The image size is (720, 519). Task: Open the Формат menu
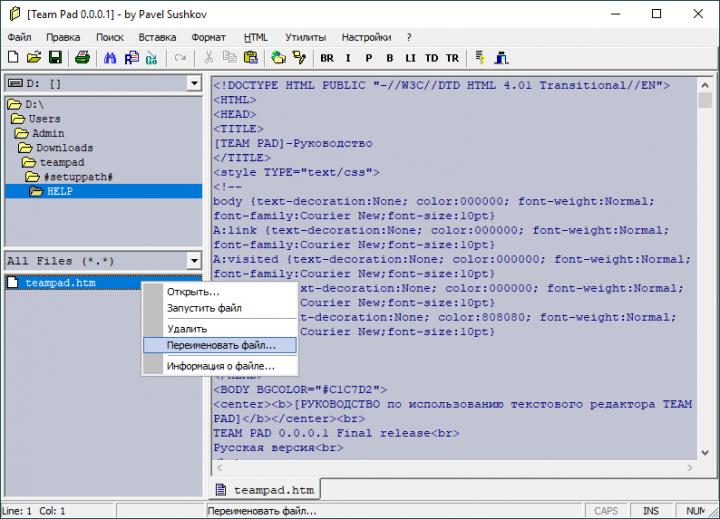pos(208,37)
